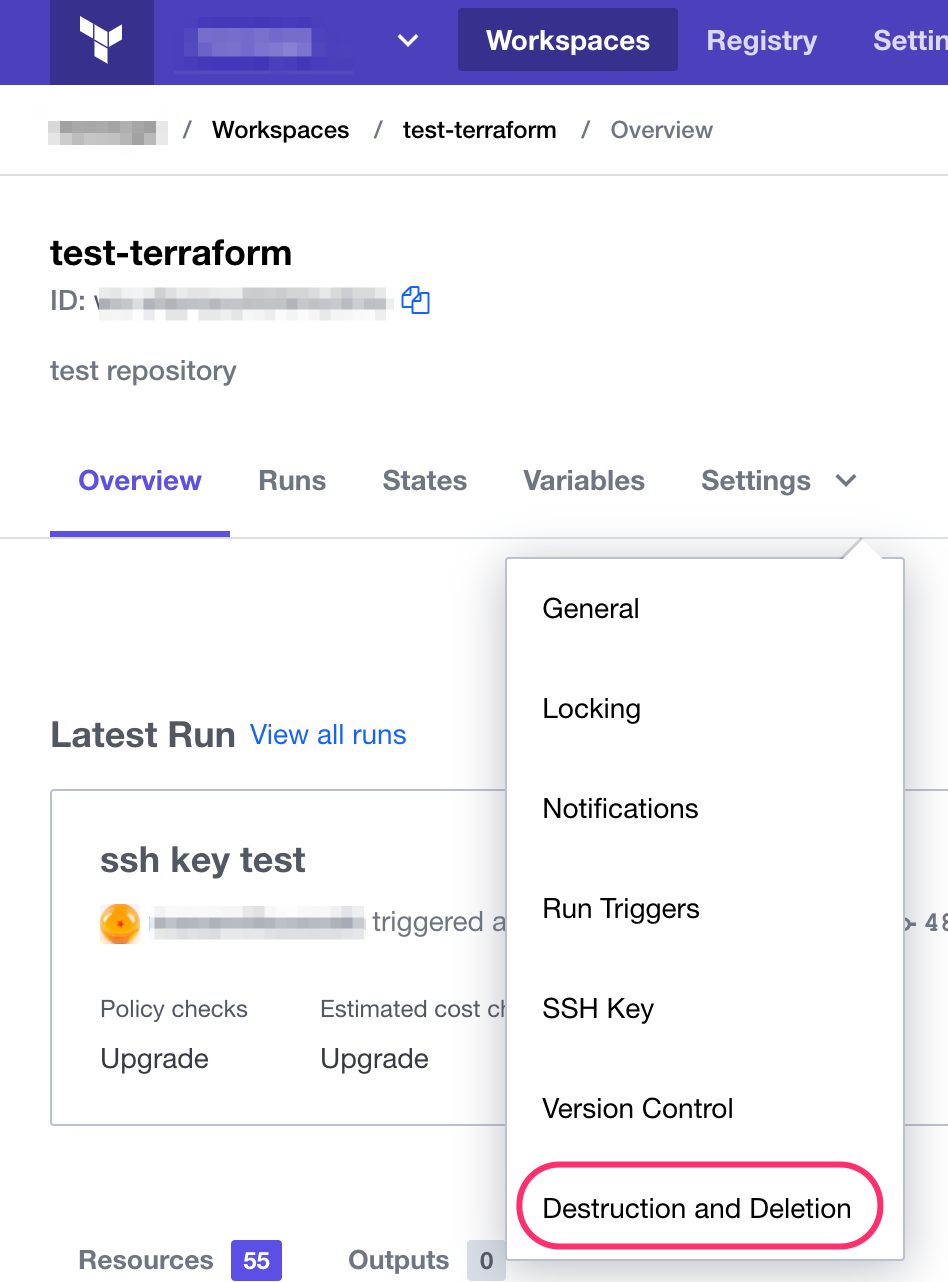Open the cut-off Settings item in top navigation

(910, 41)
